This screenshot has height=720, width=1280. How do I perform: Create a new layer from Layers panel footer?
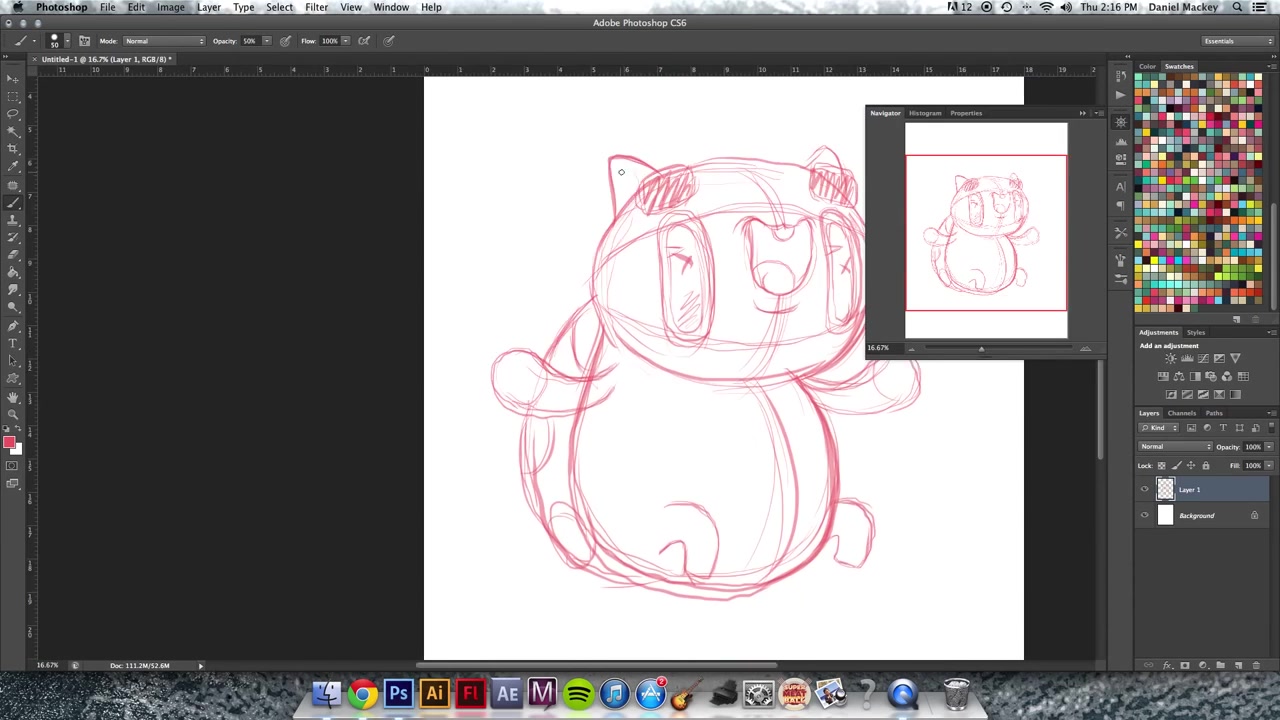[x=1238, y=665]
